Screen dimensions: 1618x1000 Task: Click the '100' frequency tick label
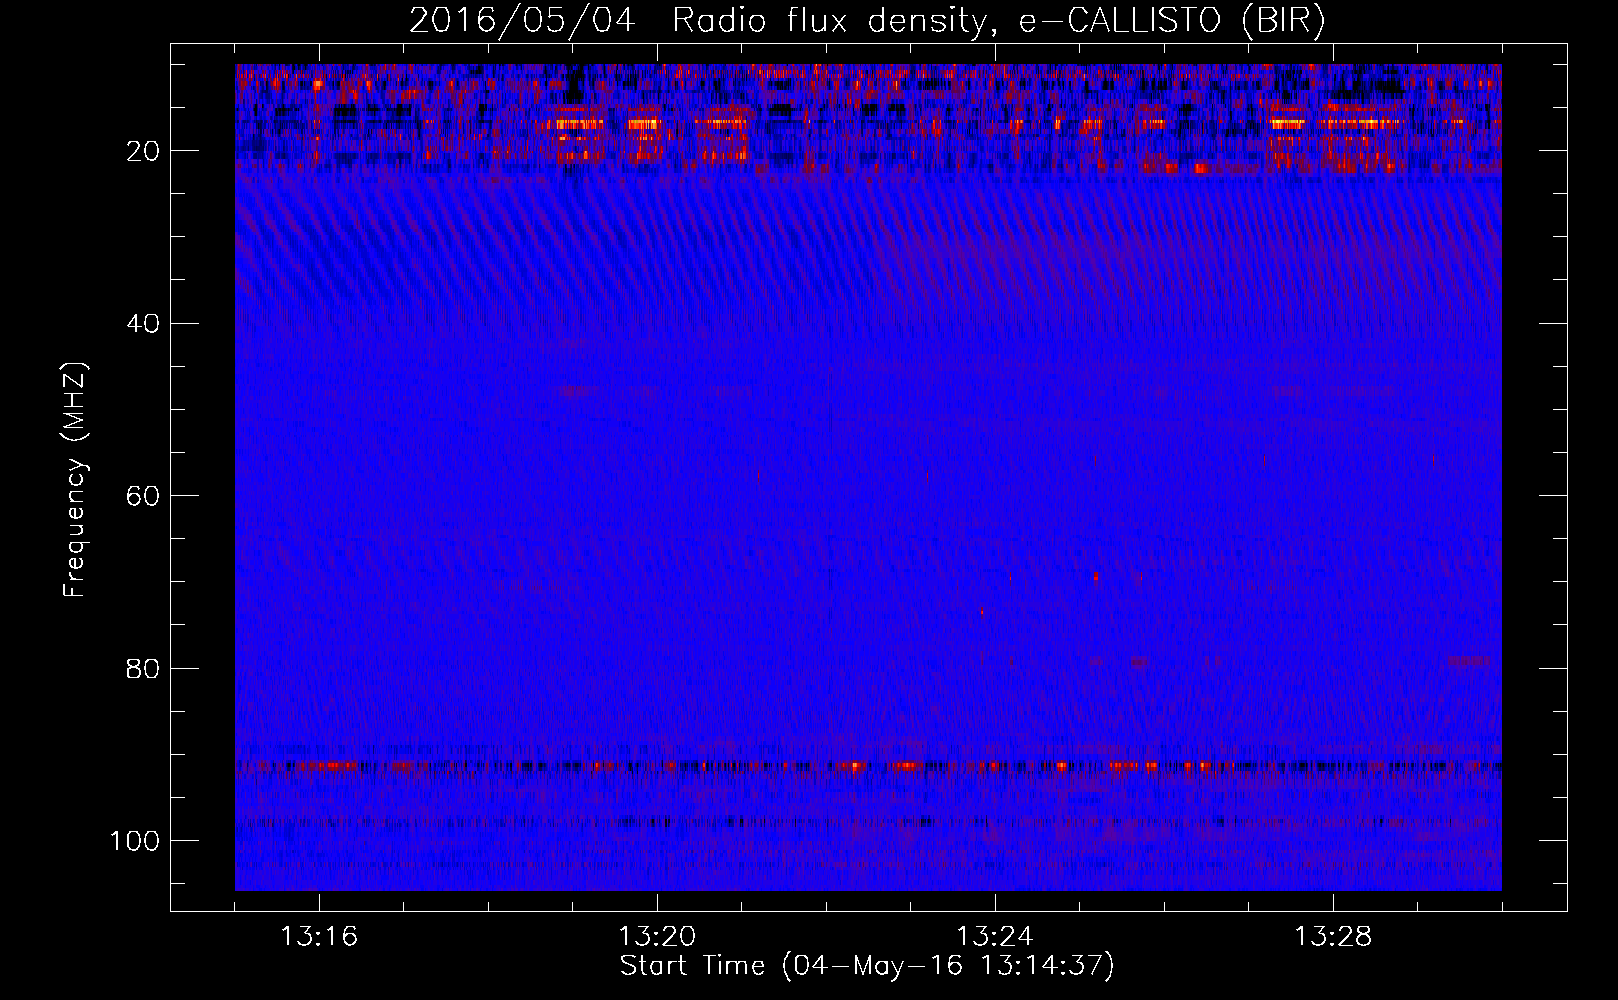[135, 841]
